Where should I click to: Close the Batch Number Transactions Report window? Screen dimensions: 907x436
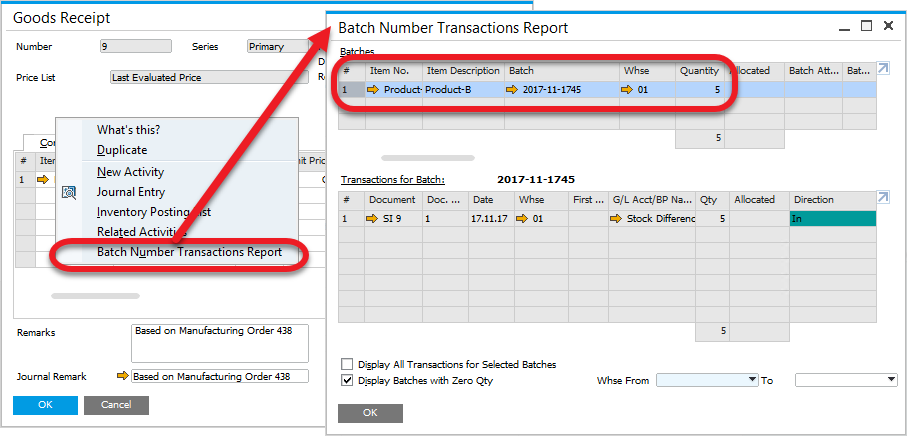888,25
